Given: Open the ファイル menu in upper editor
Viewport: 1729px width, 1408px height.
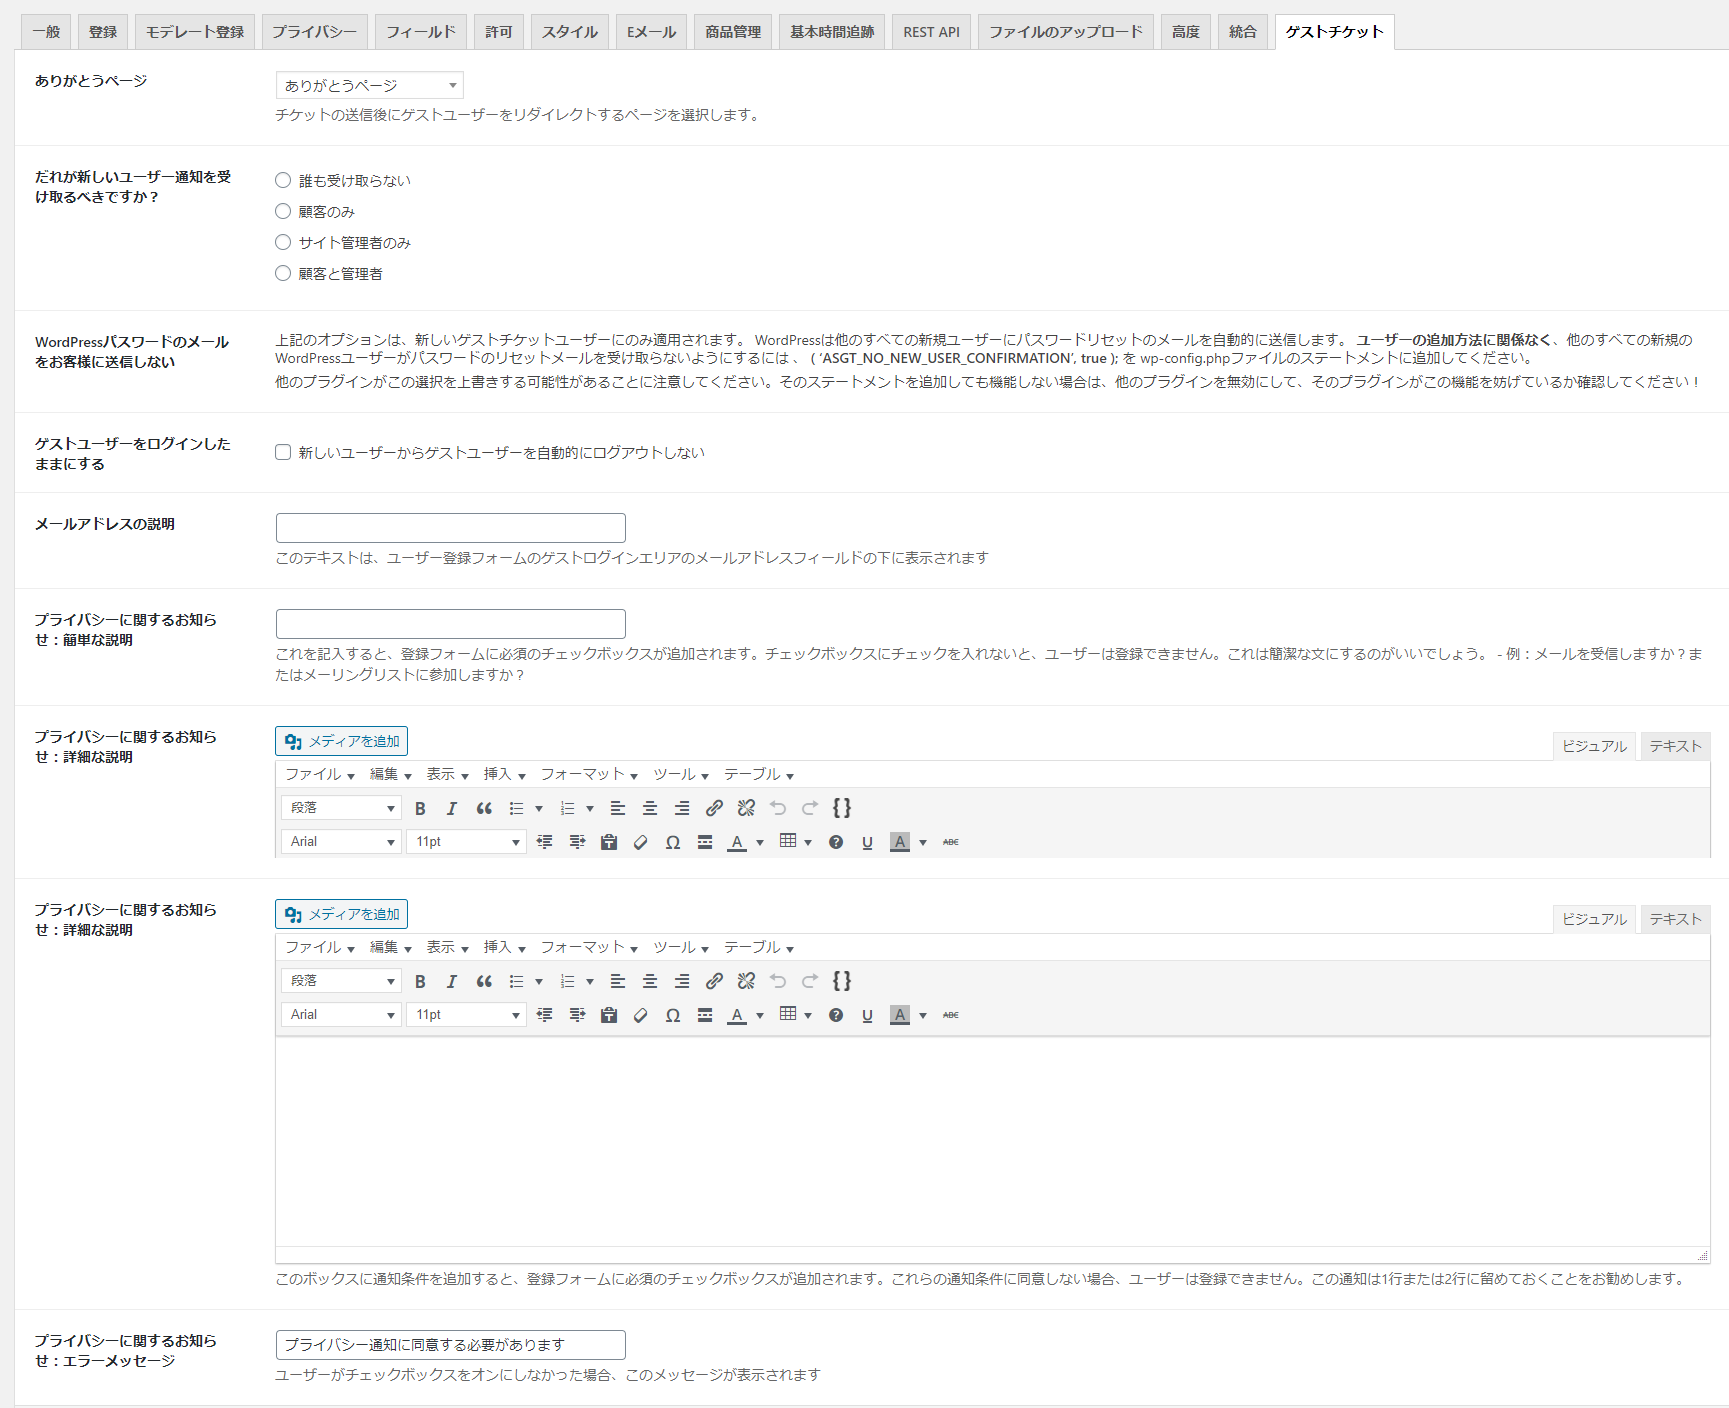Looking at the screenshot, I should pyautogui.click(x=320, y=774).
